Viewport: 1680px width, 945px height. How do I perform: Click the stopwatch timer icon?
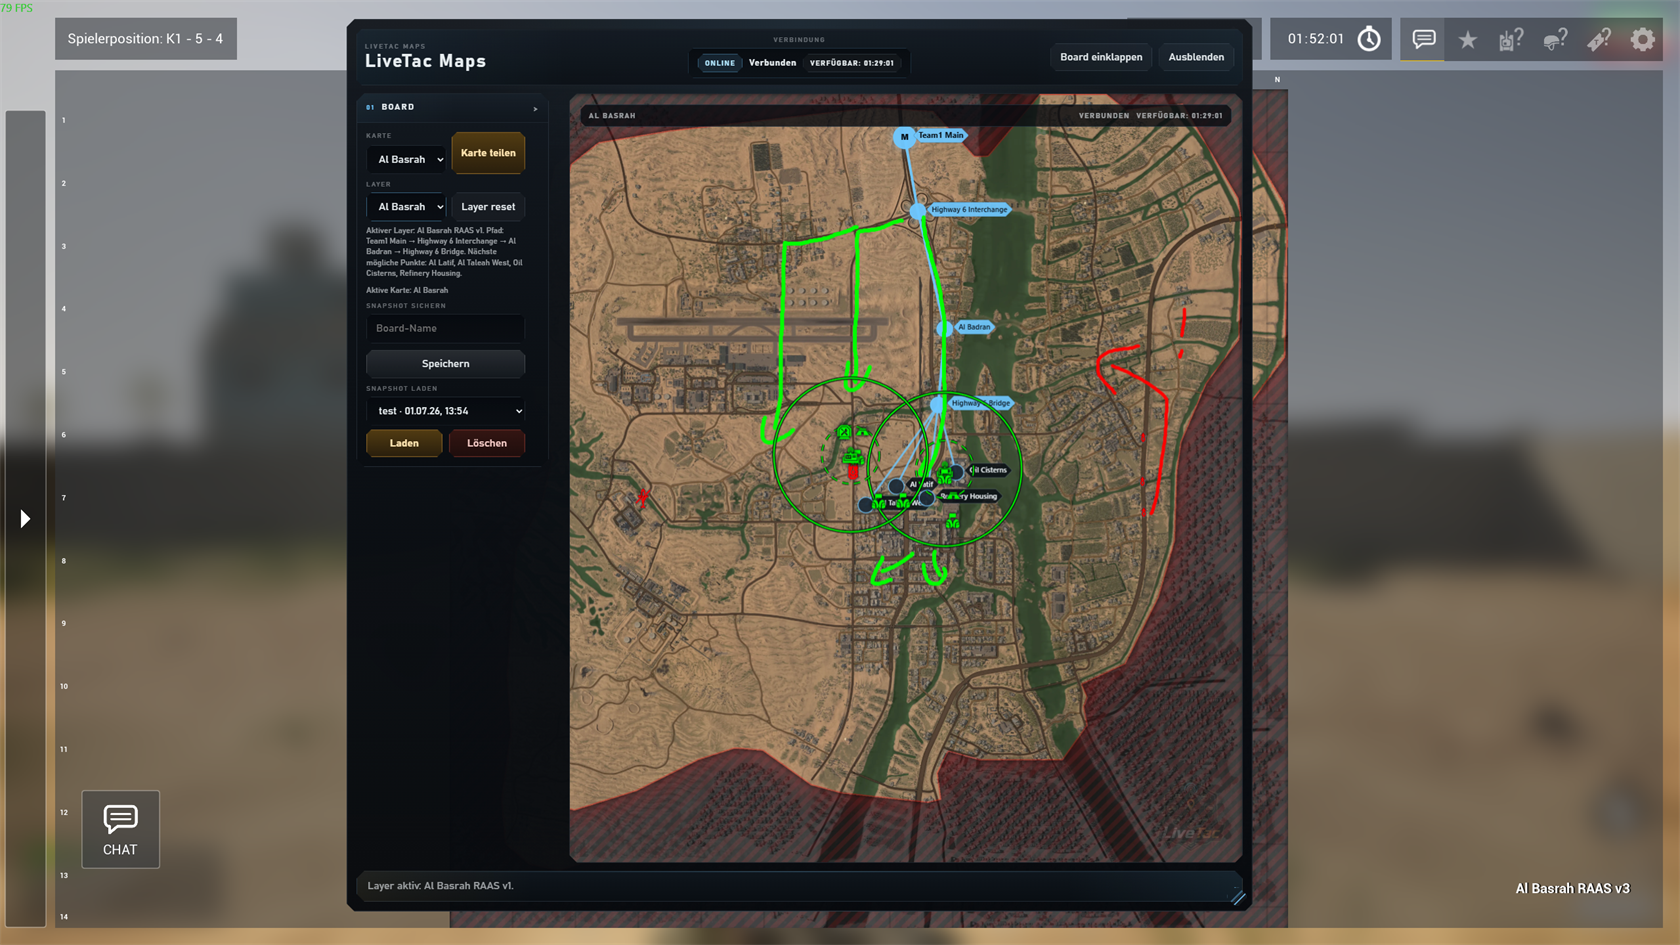pyautogui.click(x=1369, y=39)
